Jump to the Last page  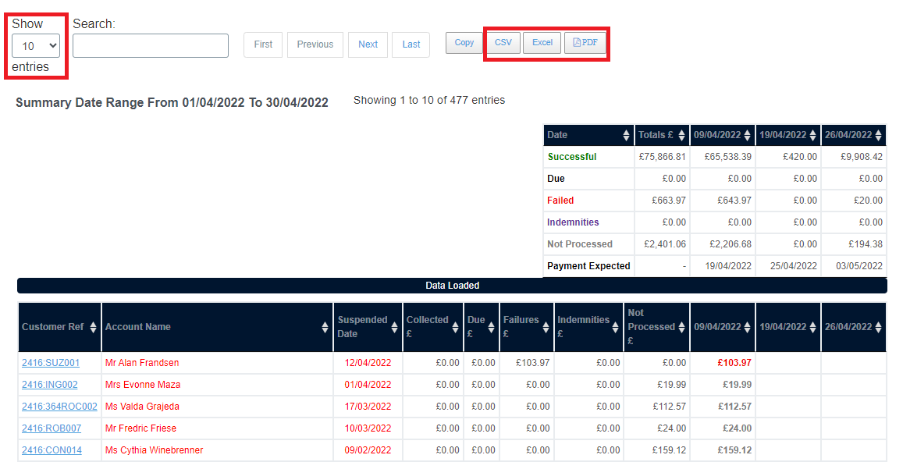[411, 45]
